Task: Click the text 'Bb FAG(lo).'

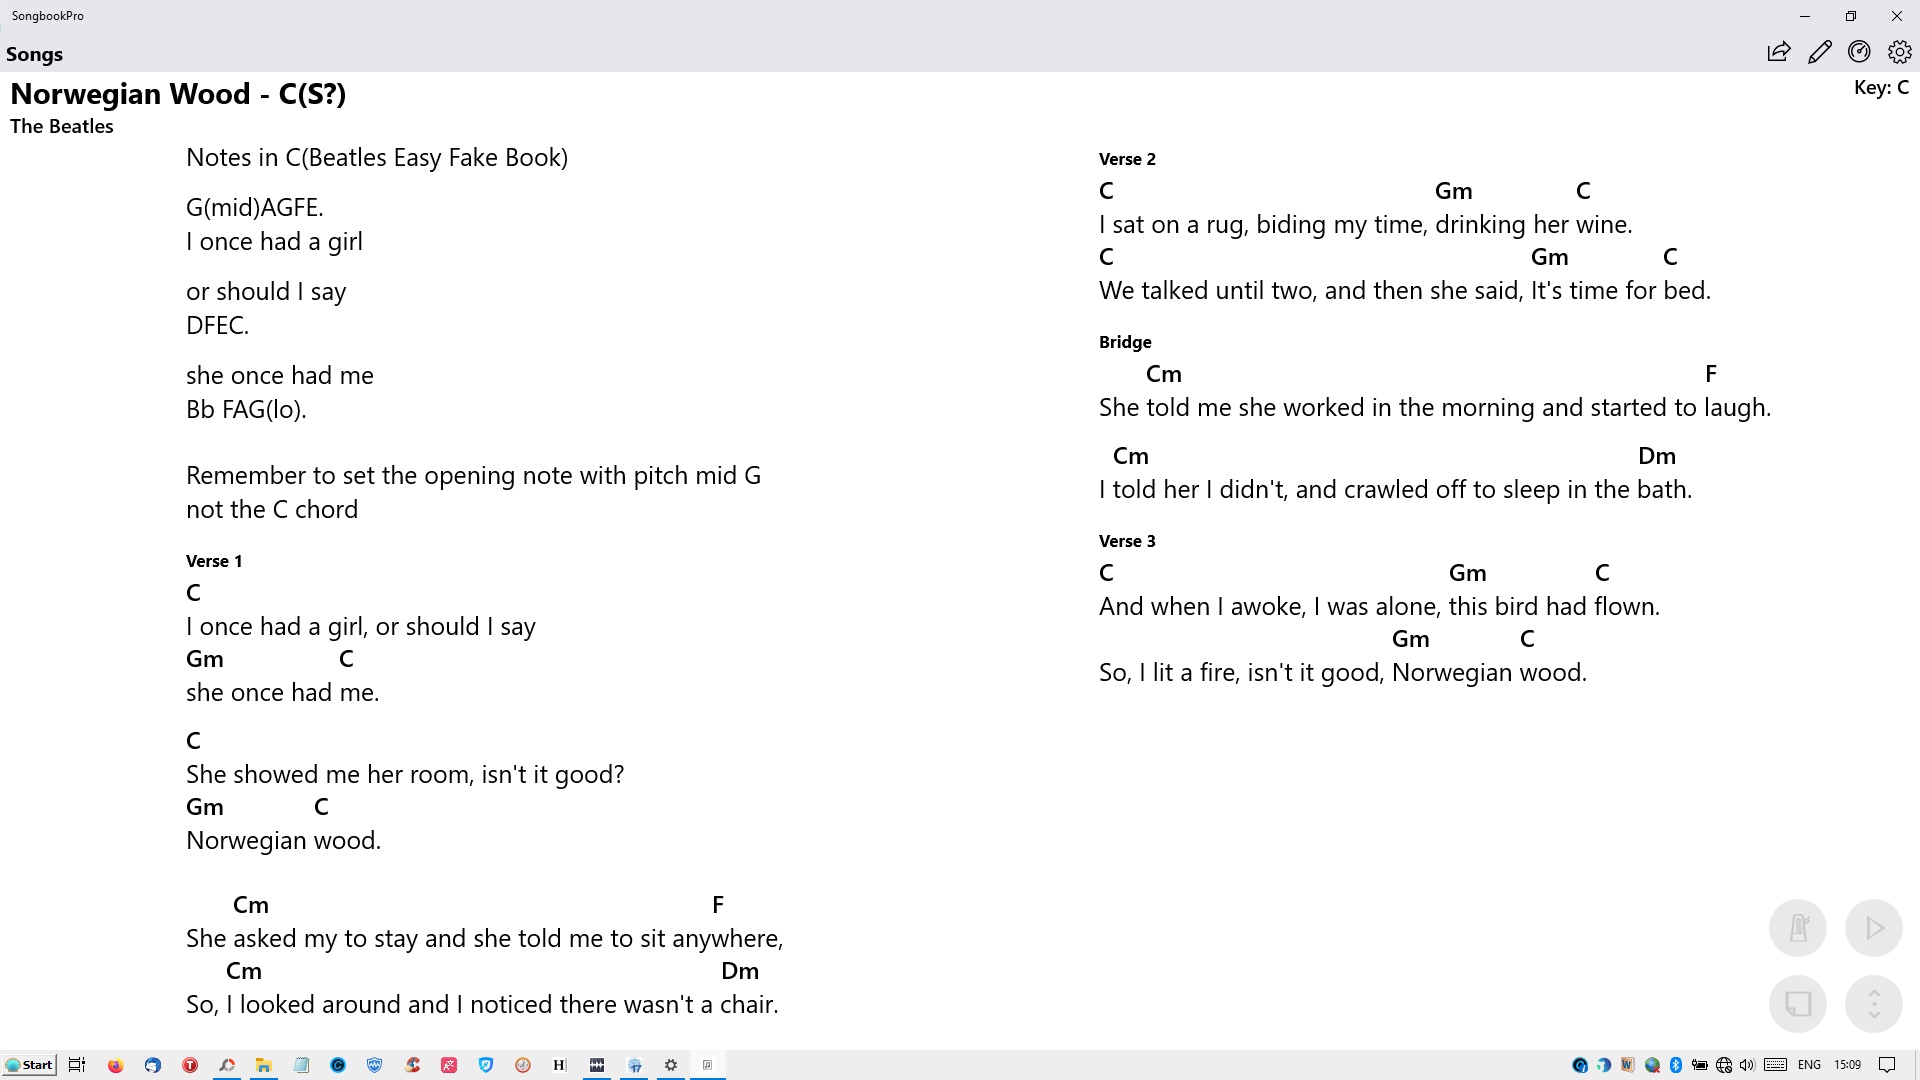Action: [x=246, y=410]
